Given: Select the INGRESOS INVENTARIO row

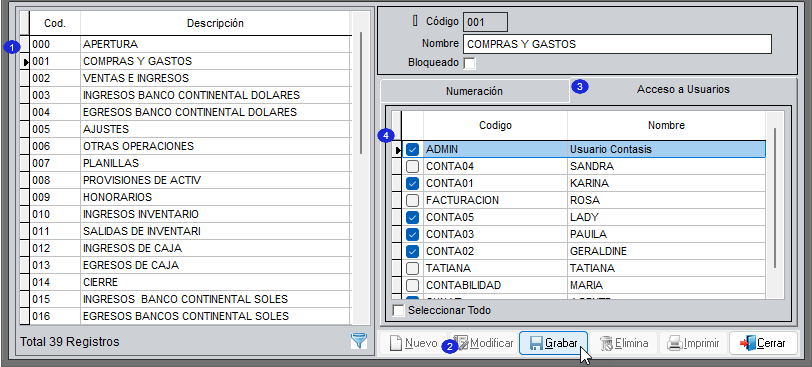Looking at the screenshot, I should tap(190, 214).
